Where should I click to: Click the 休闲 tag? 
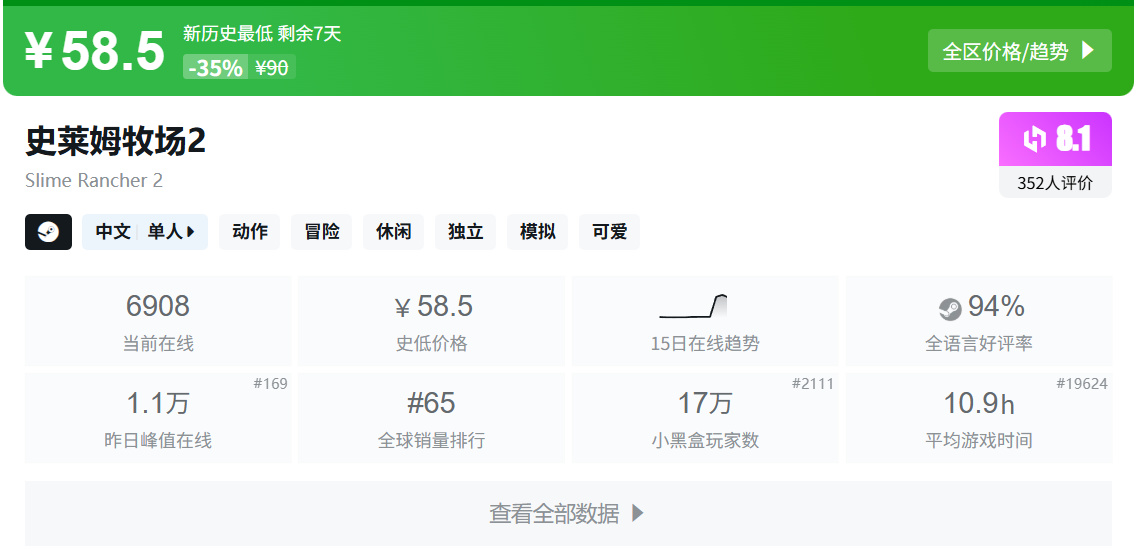point(394,232)
